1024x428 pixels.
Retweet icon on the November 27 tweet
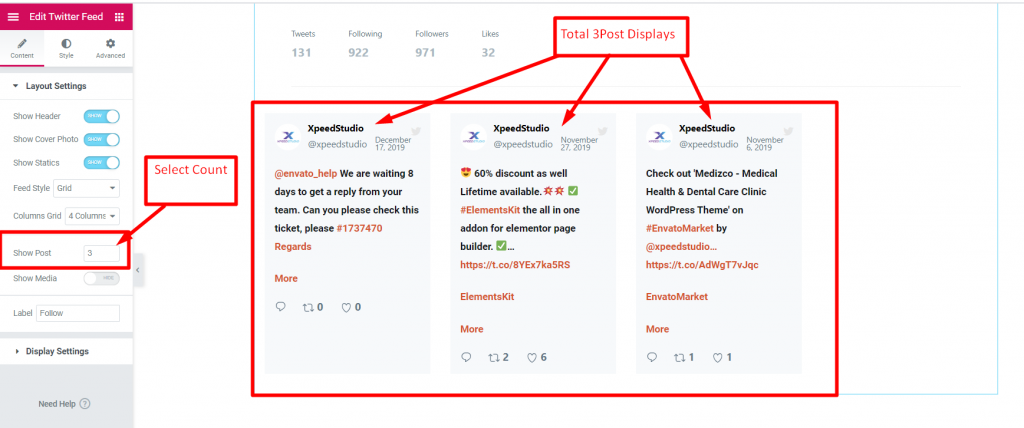pyautogui.click(x=494, y=357)
